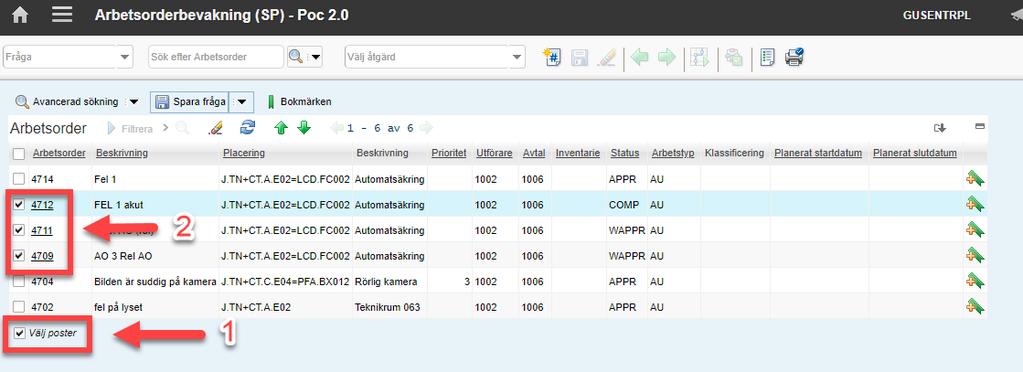Open the hamburger navigation menu
1023x372 pixels.
pos(62,14)
